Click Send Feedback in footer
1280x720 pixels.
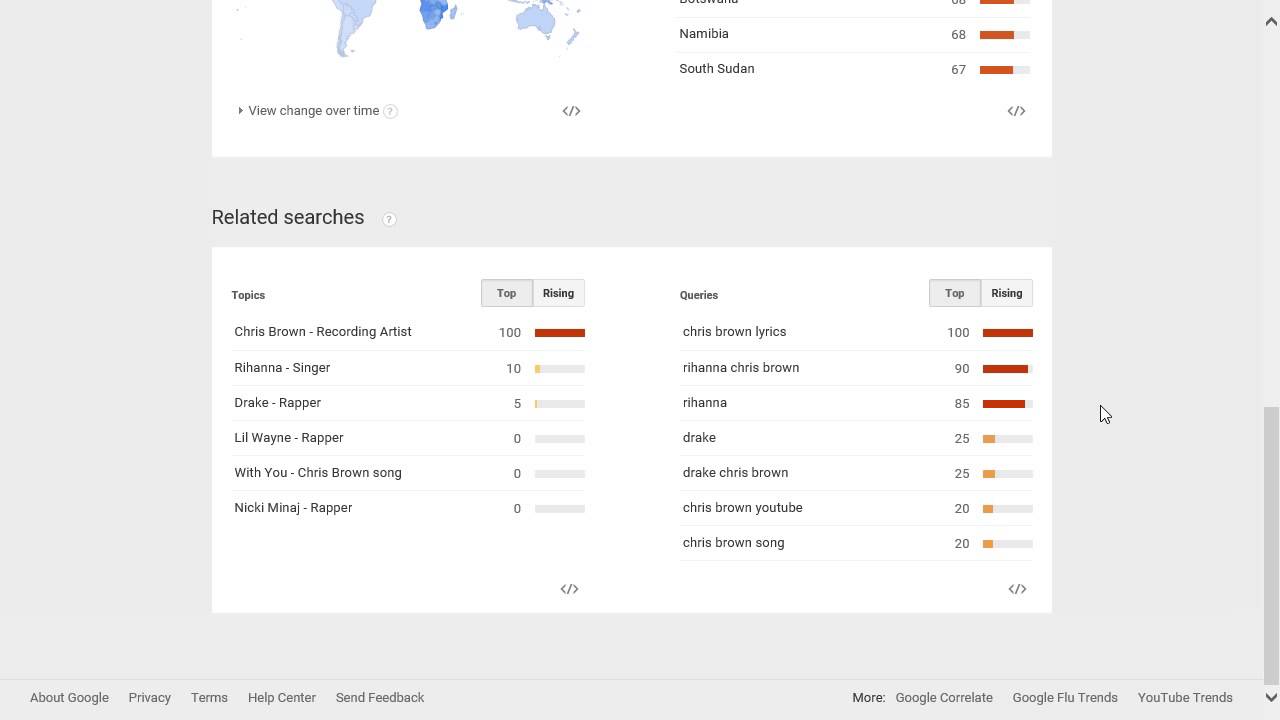tap(380, 698)
